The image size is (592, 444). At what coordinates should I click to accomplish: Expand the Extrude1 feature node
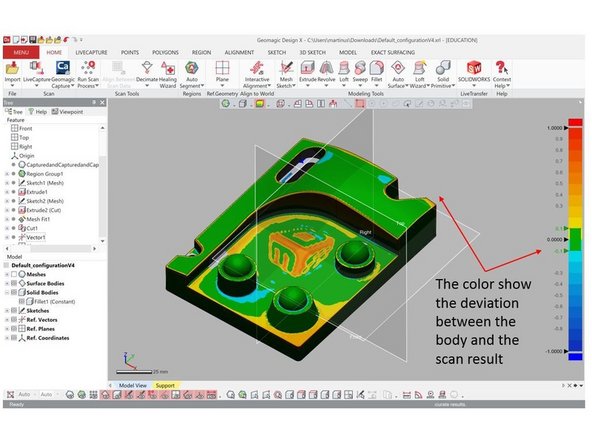click(6, 192)
